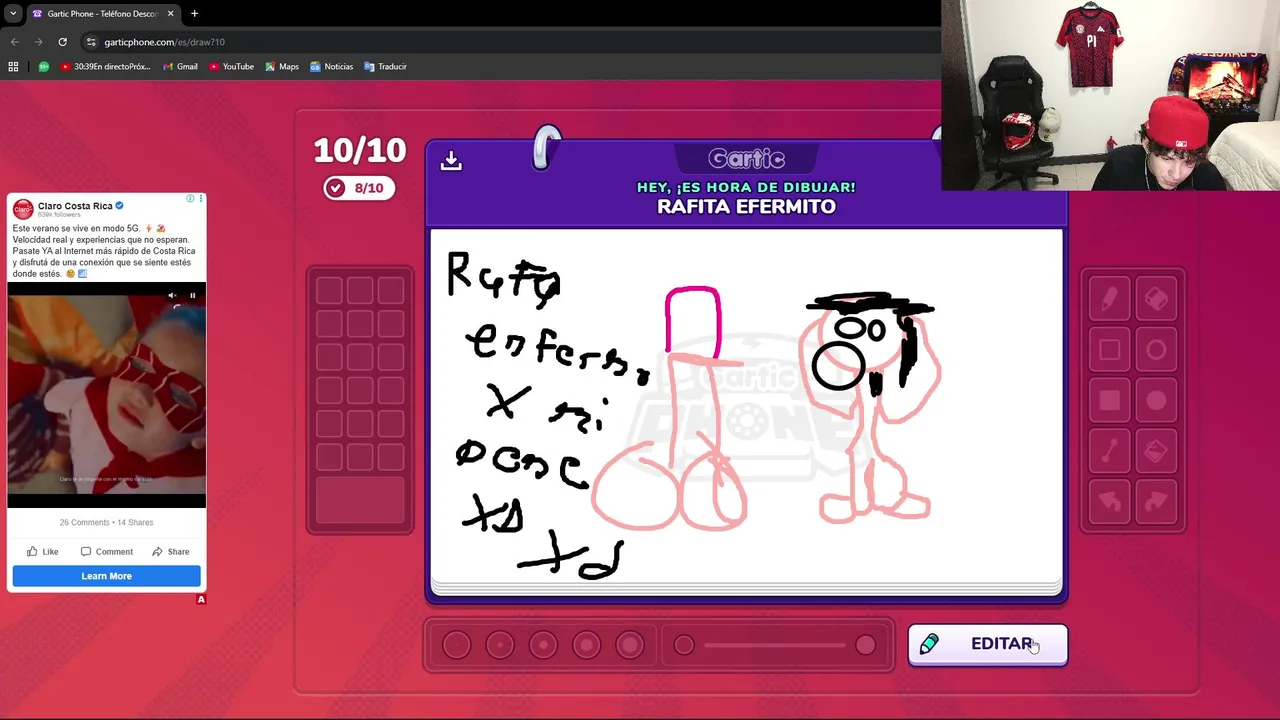1280x720 pixels.
Task: Select the filled circle shape tool
Action: coord(1156,401)
